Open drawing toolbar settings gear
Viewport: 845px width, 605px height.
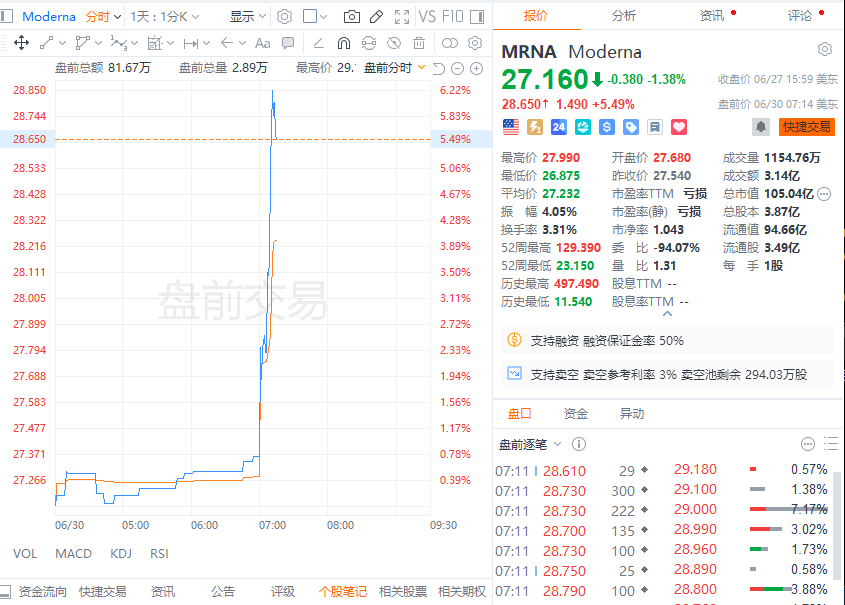[x=475, y=43]
